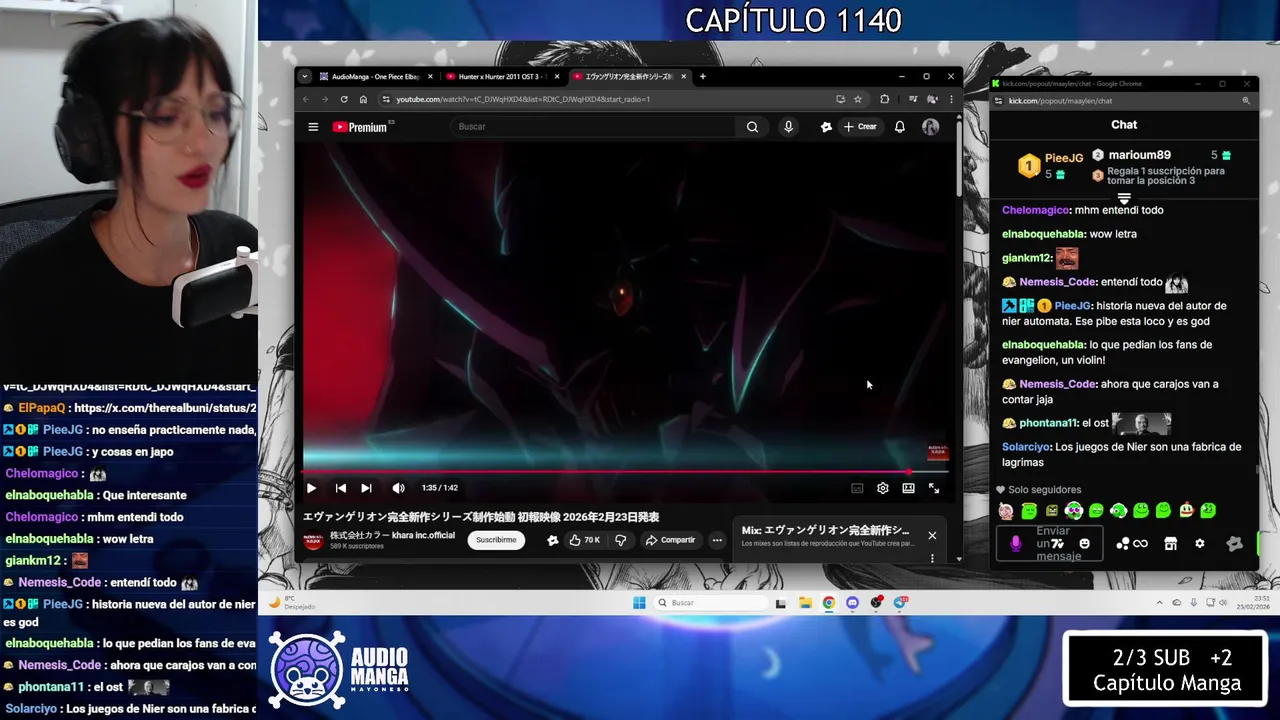This screenshot has height=720, width=1280.
Task: Click marioum89 in Kick leaderboard
Action: coord(1138,155)
